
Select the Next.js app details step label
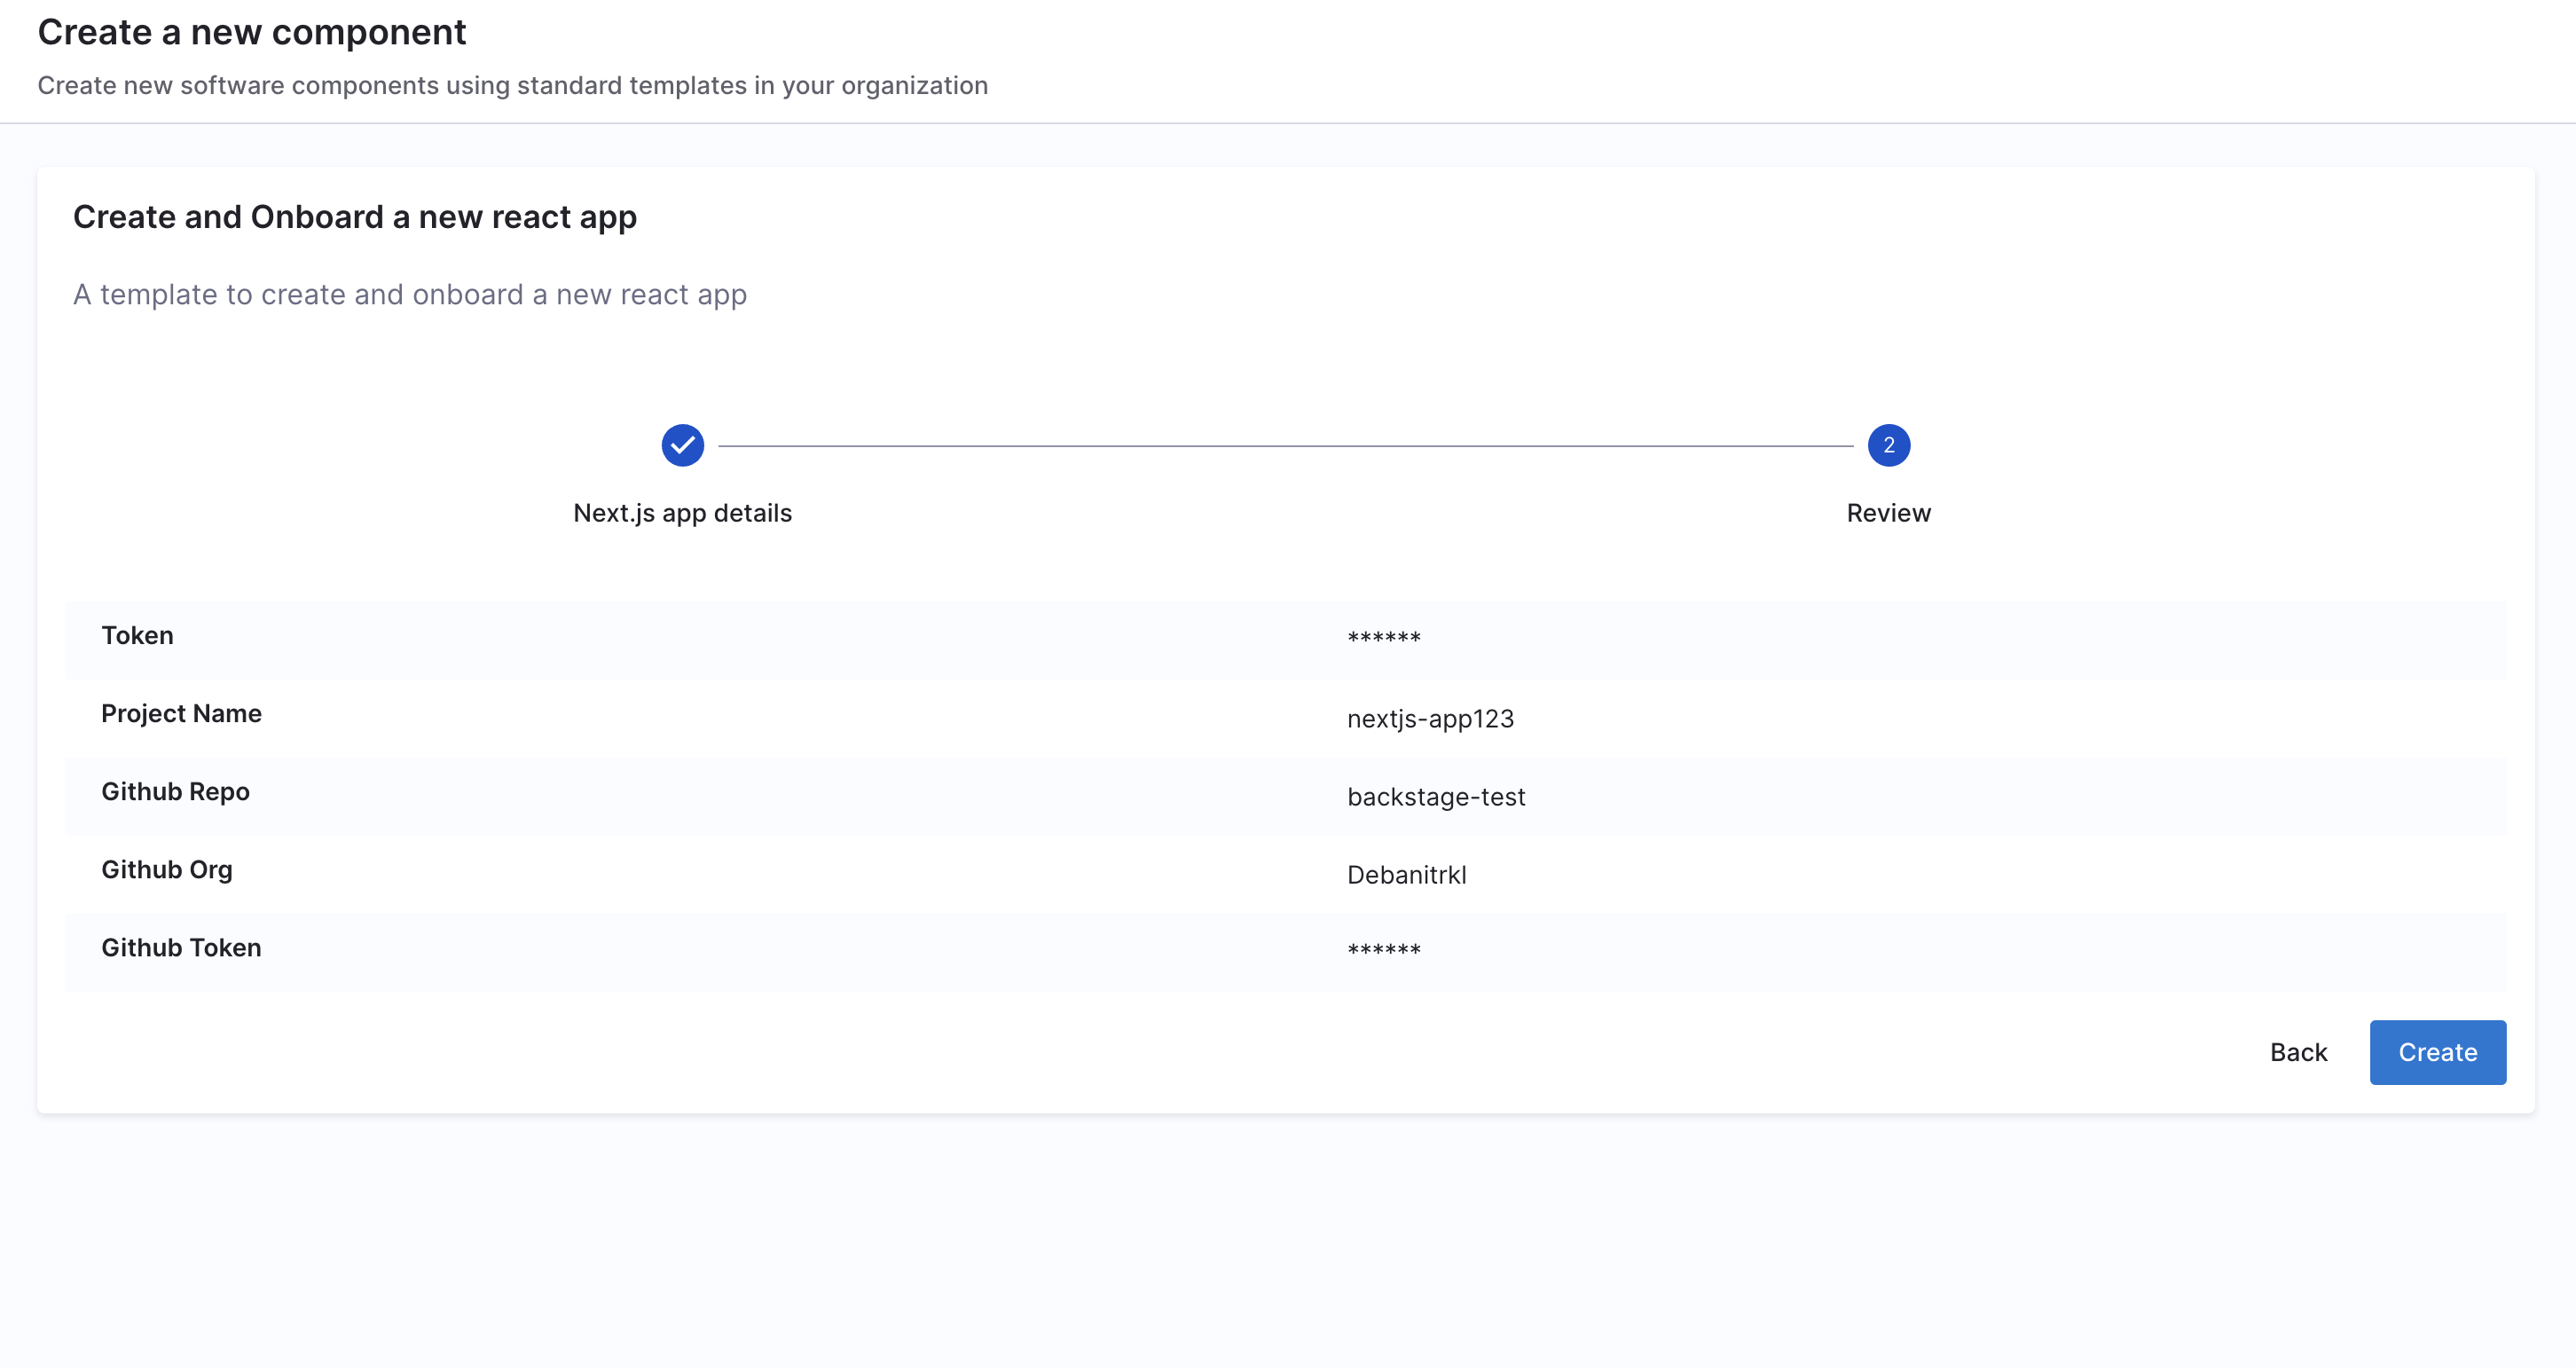[x=682, y=513]
